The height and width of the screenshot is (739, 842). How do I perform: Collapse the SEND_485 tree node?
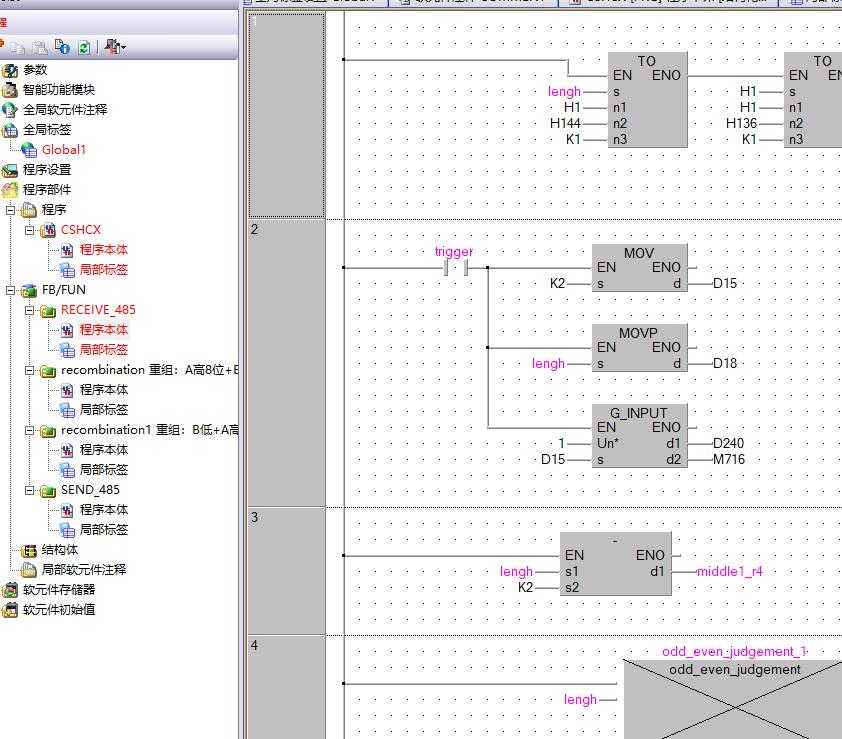pos(29,490)
